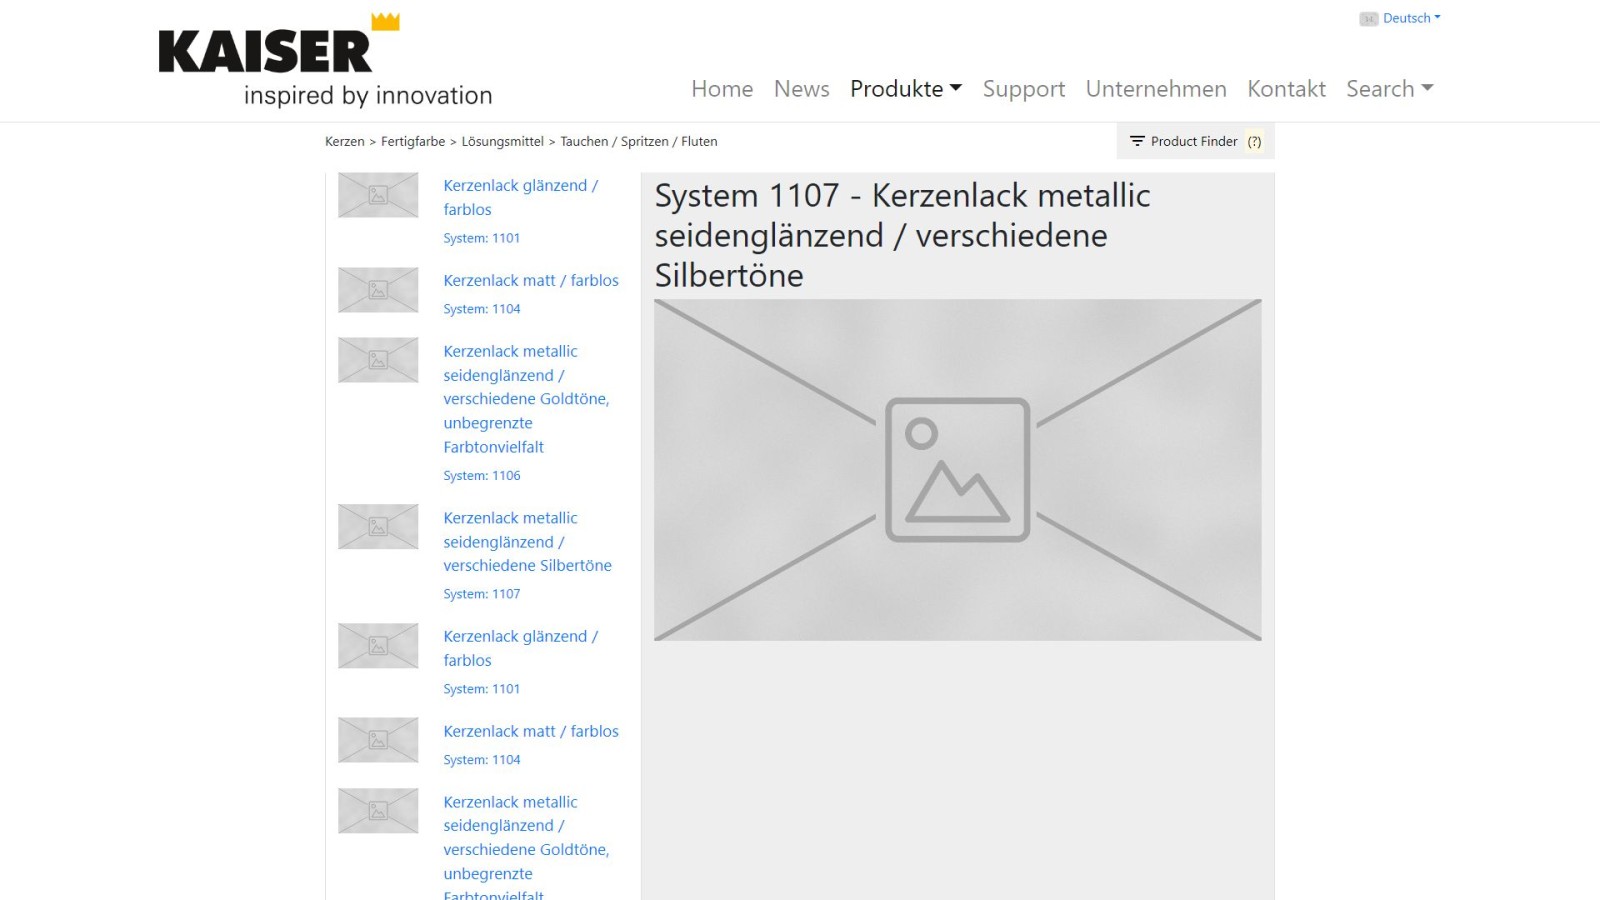The image size is (1600, 900).
Task: Click the image placeholder beside System 1107
Action: click(378, 526)
